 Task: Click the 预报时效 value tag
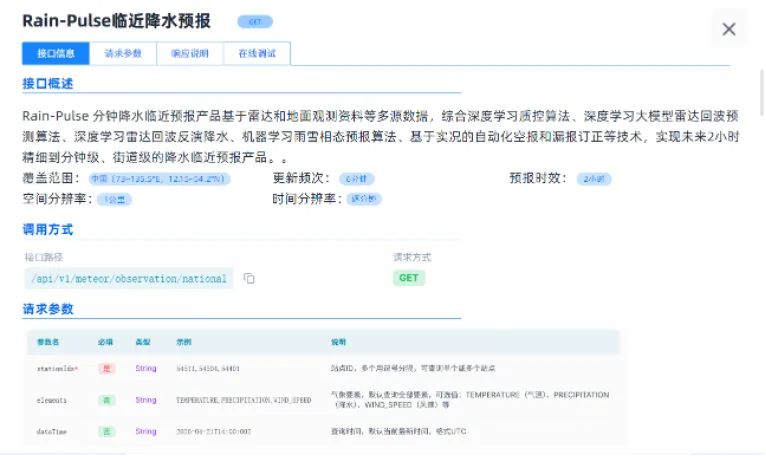click(x=594, y=179)
